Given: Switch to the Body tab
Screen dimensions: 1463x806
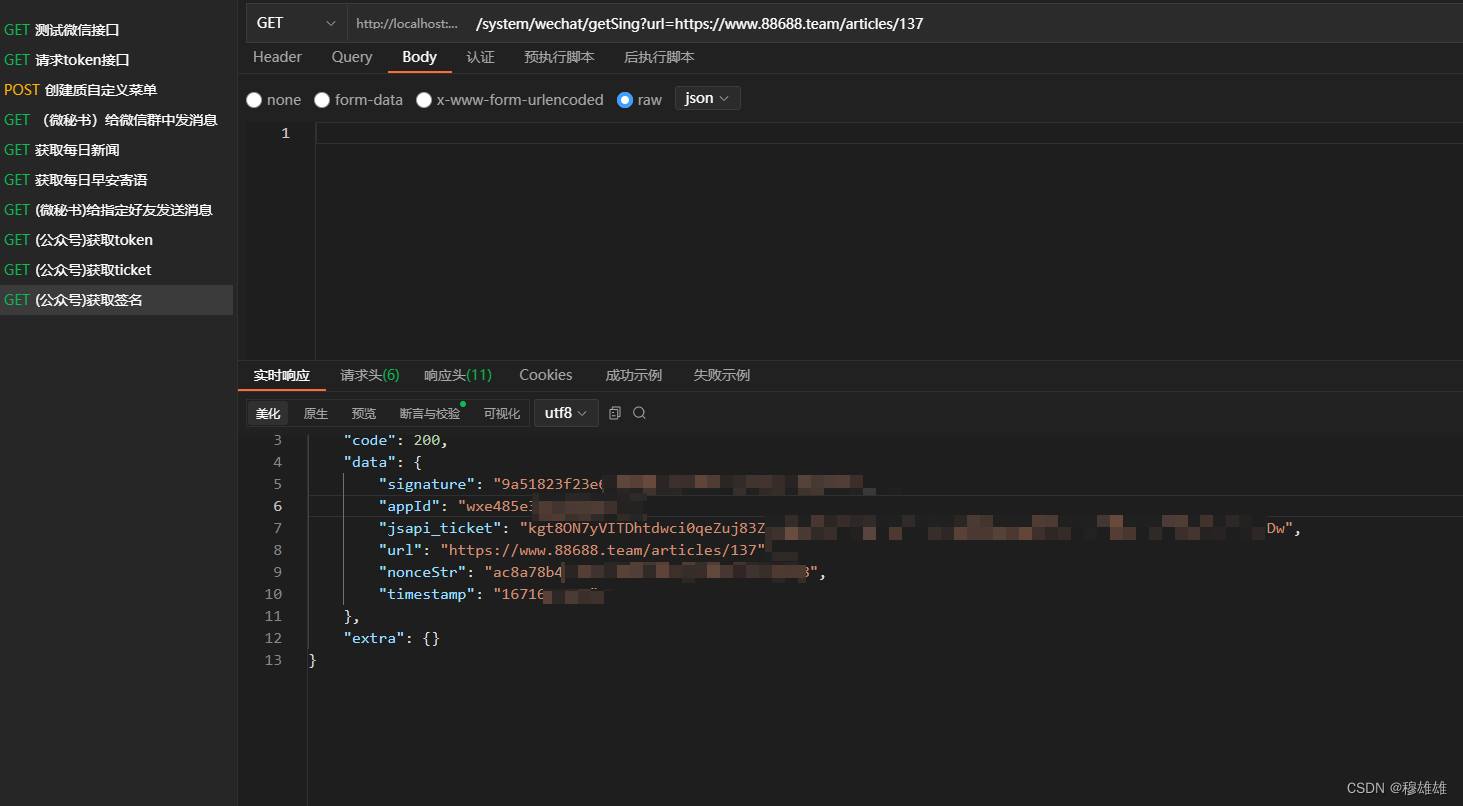Looking at the screenshot, I should pyautogui.click(x=419, y=57).
